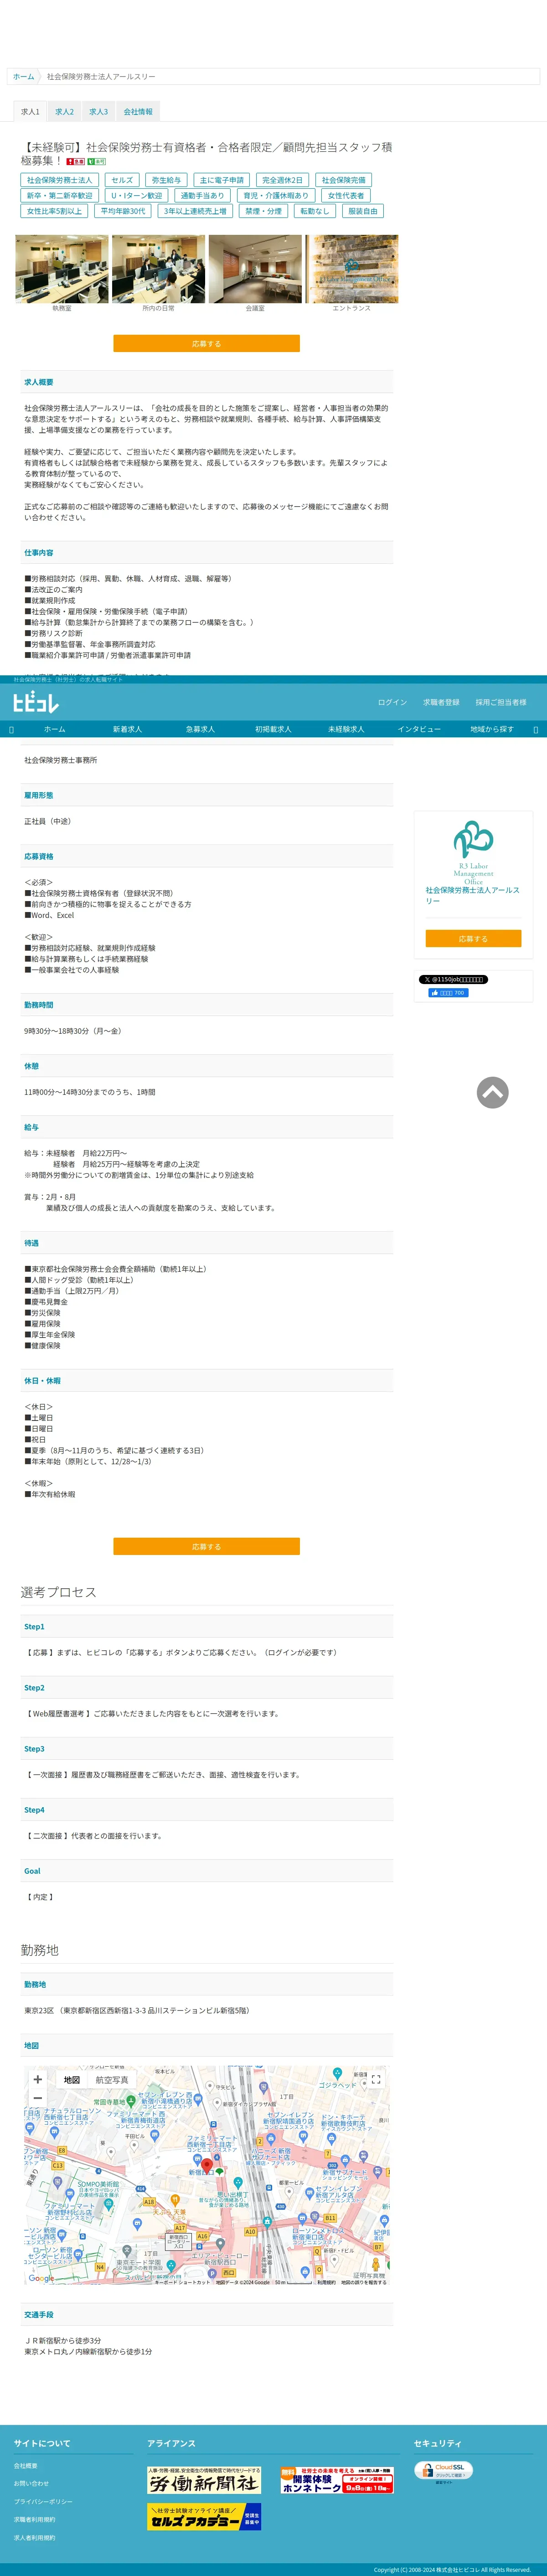Click the 完全週休2日 tag
This screenshot has width=547, height=2576.
point(282,180)
